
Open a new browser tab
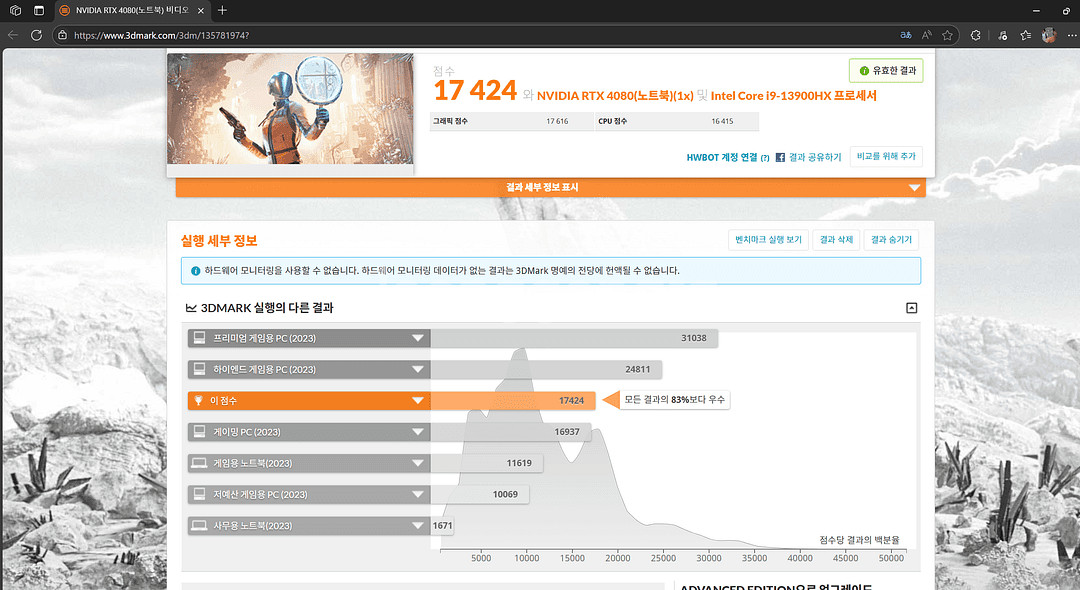222,10
